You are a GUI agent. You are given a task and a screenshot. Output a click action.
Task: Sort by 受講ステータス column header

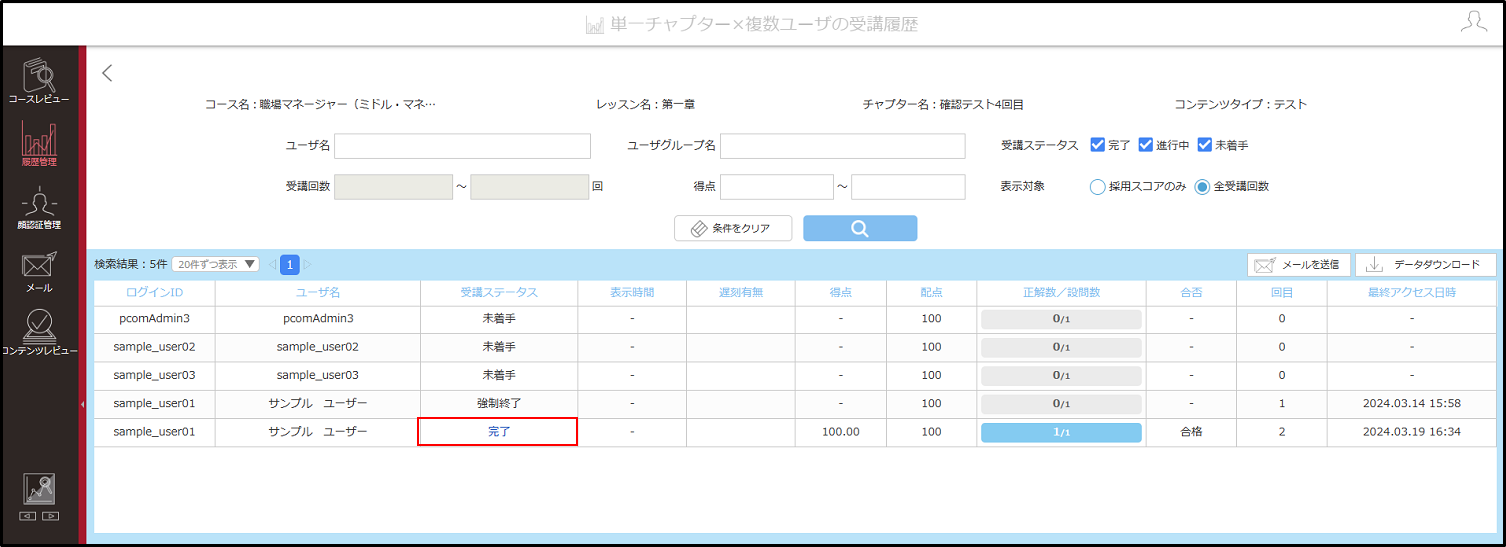(x=498, y=293)
